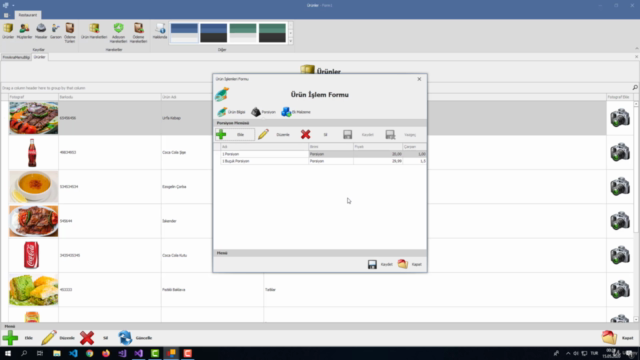Screen dimensions: 640x360
Task: Switch to the Porsiyon section in the form
Action: pos(263,112)
